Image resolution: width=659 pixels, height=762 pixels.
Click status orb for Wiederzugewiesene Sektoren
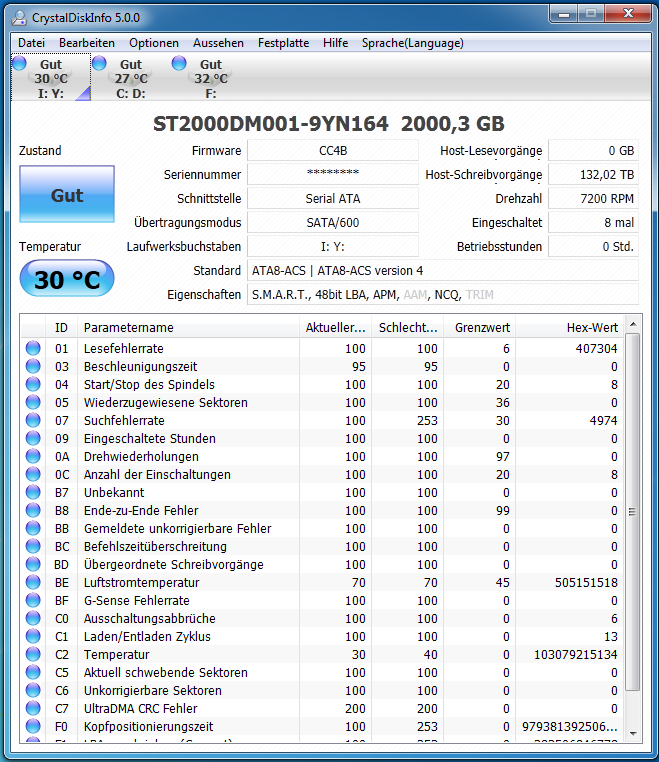(33, 402)
